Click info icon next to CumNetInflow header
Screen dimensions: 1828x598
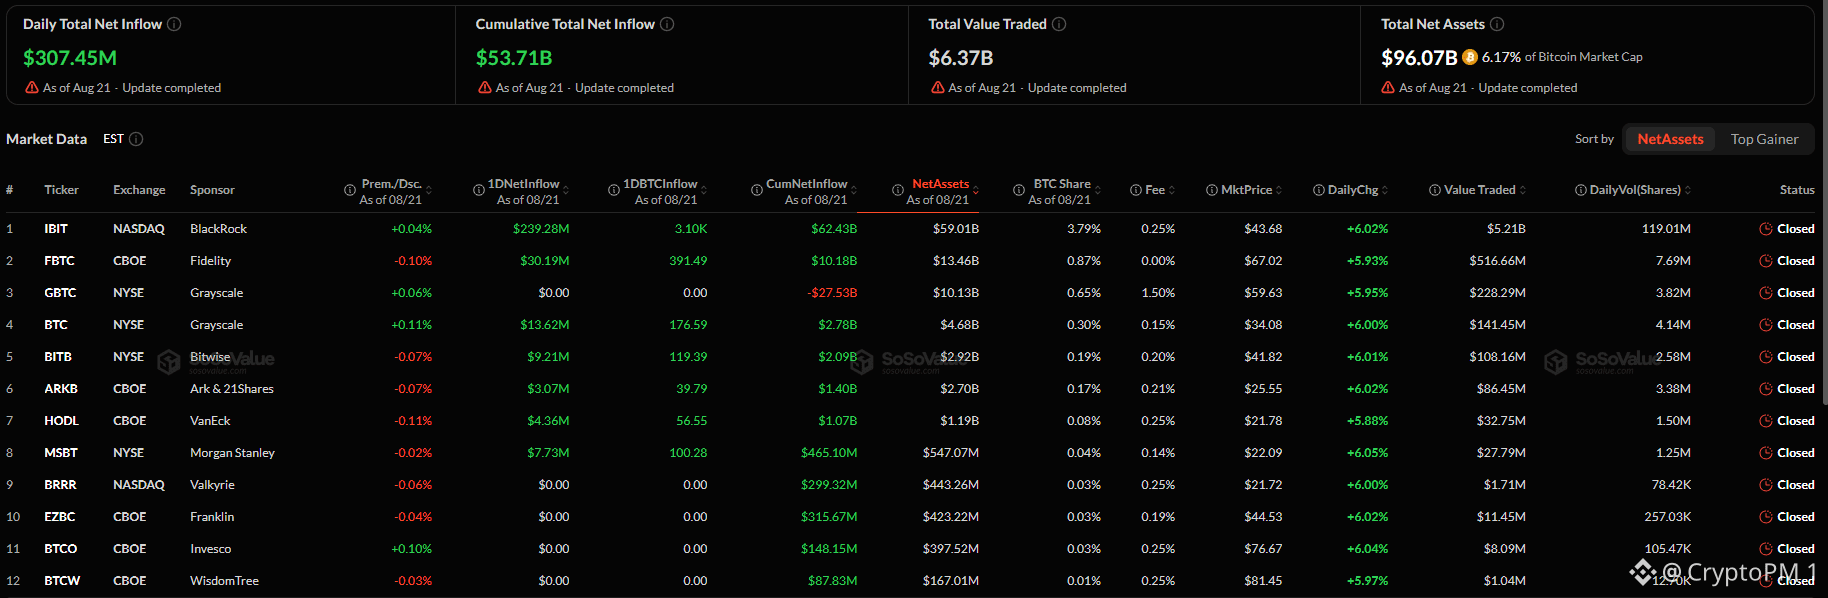tap(757, 190)
